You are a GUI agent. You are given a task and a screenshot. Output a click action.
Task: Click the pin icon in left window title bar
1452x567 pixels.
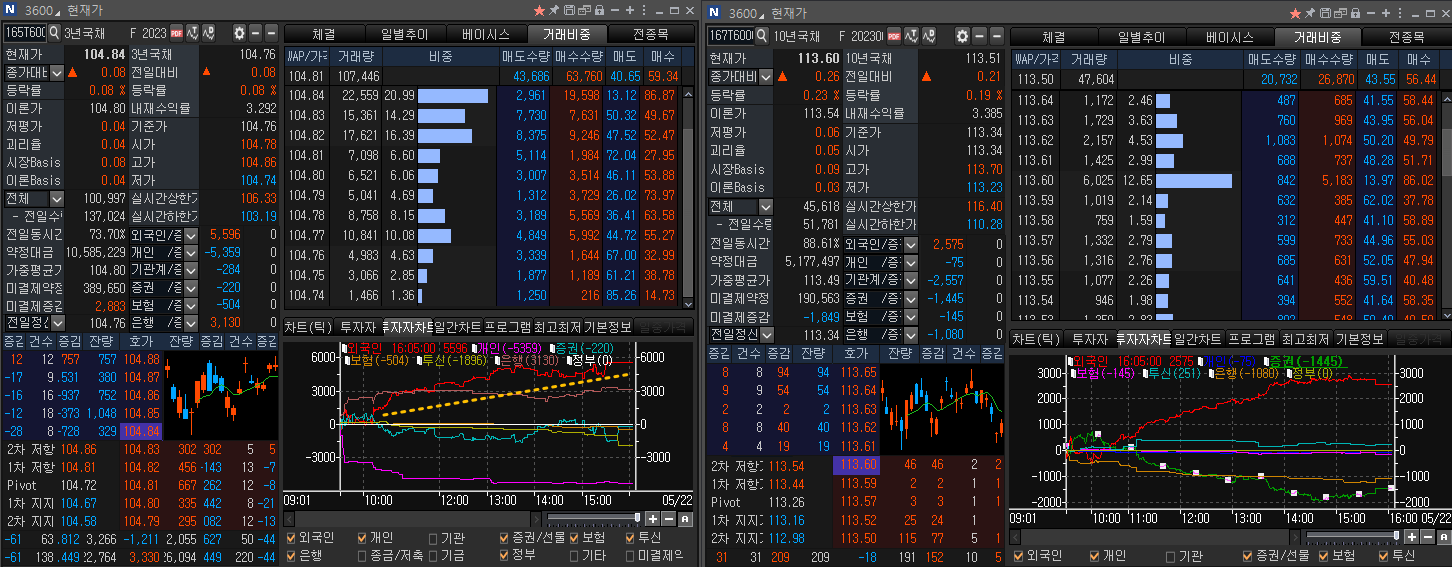pyautogui.click(x=555, y=11)
